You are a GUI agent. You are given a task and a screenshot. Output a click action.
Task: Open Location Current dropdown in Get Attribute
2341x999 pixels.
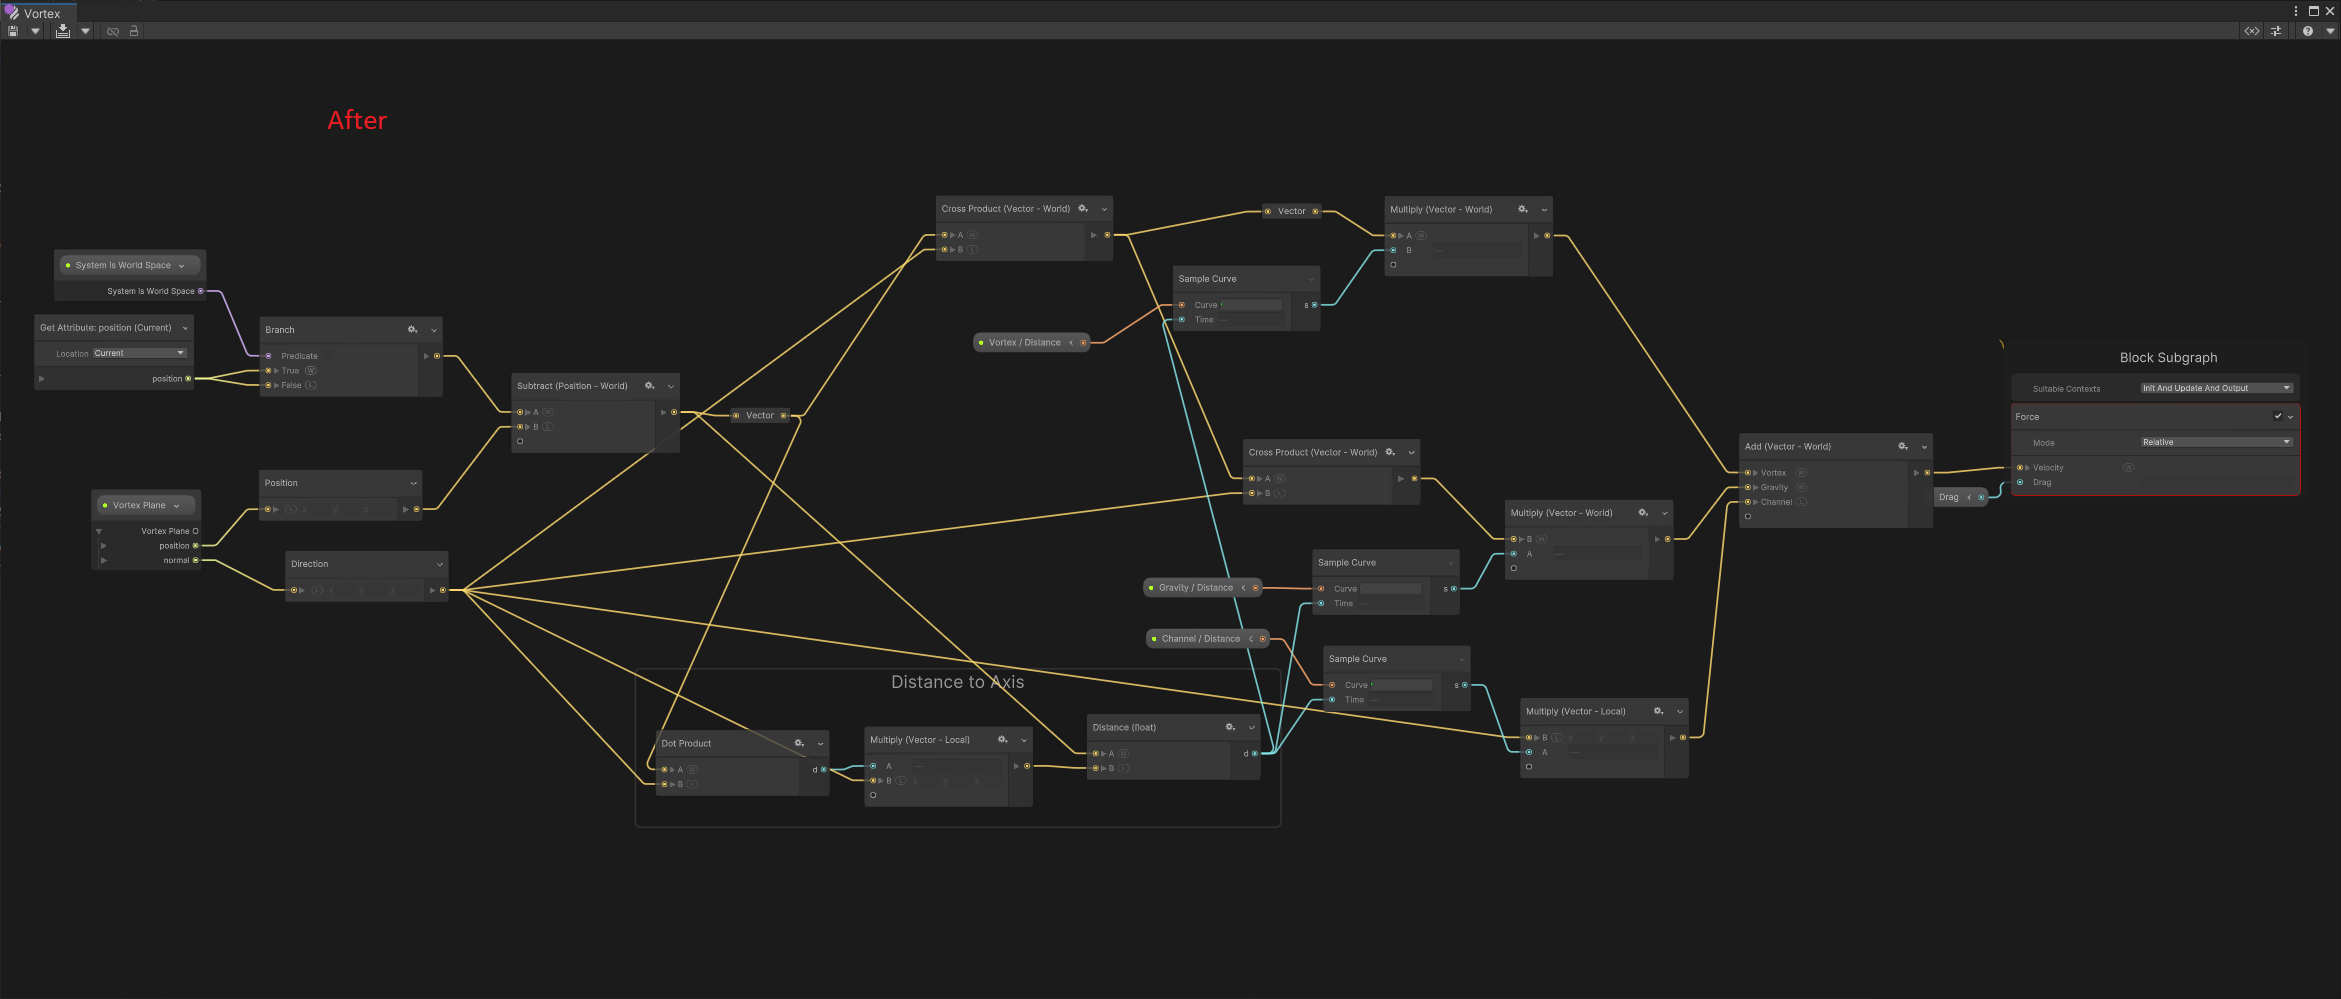140,353
